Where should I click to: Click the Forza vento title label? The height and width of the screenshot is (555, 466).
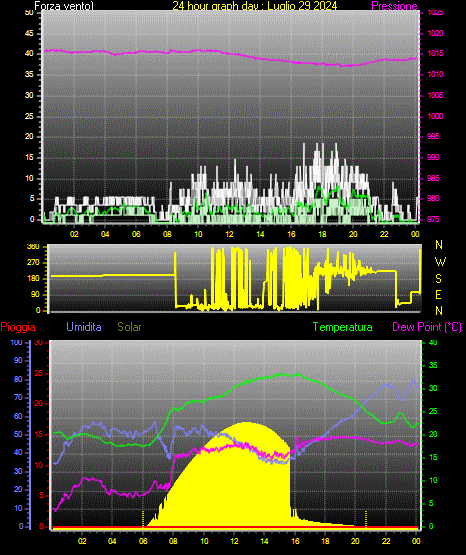point(64,6)
